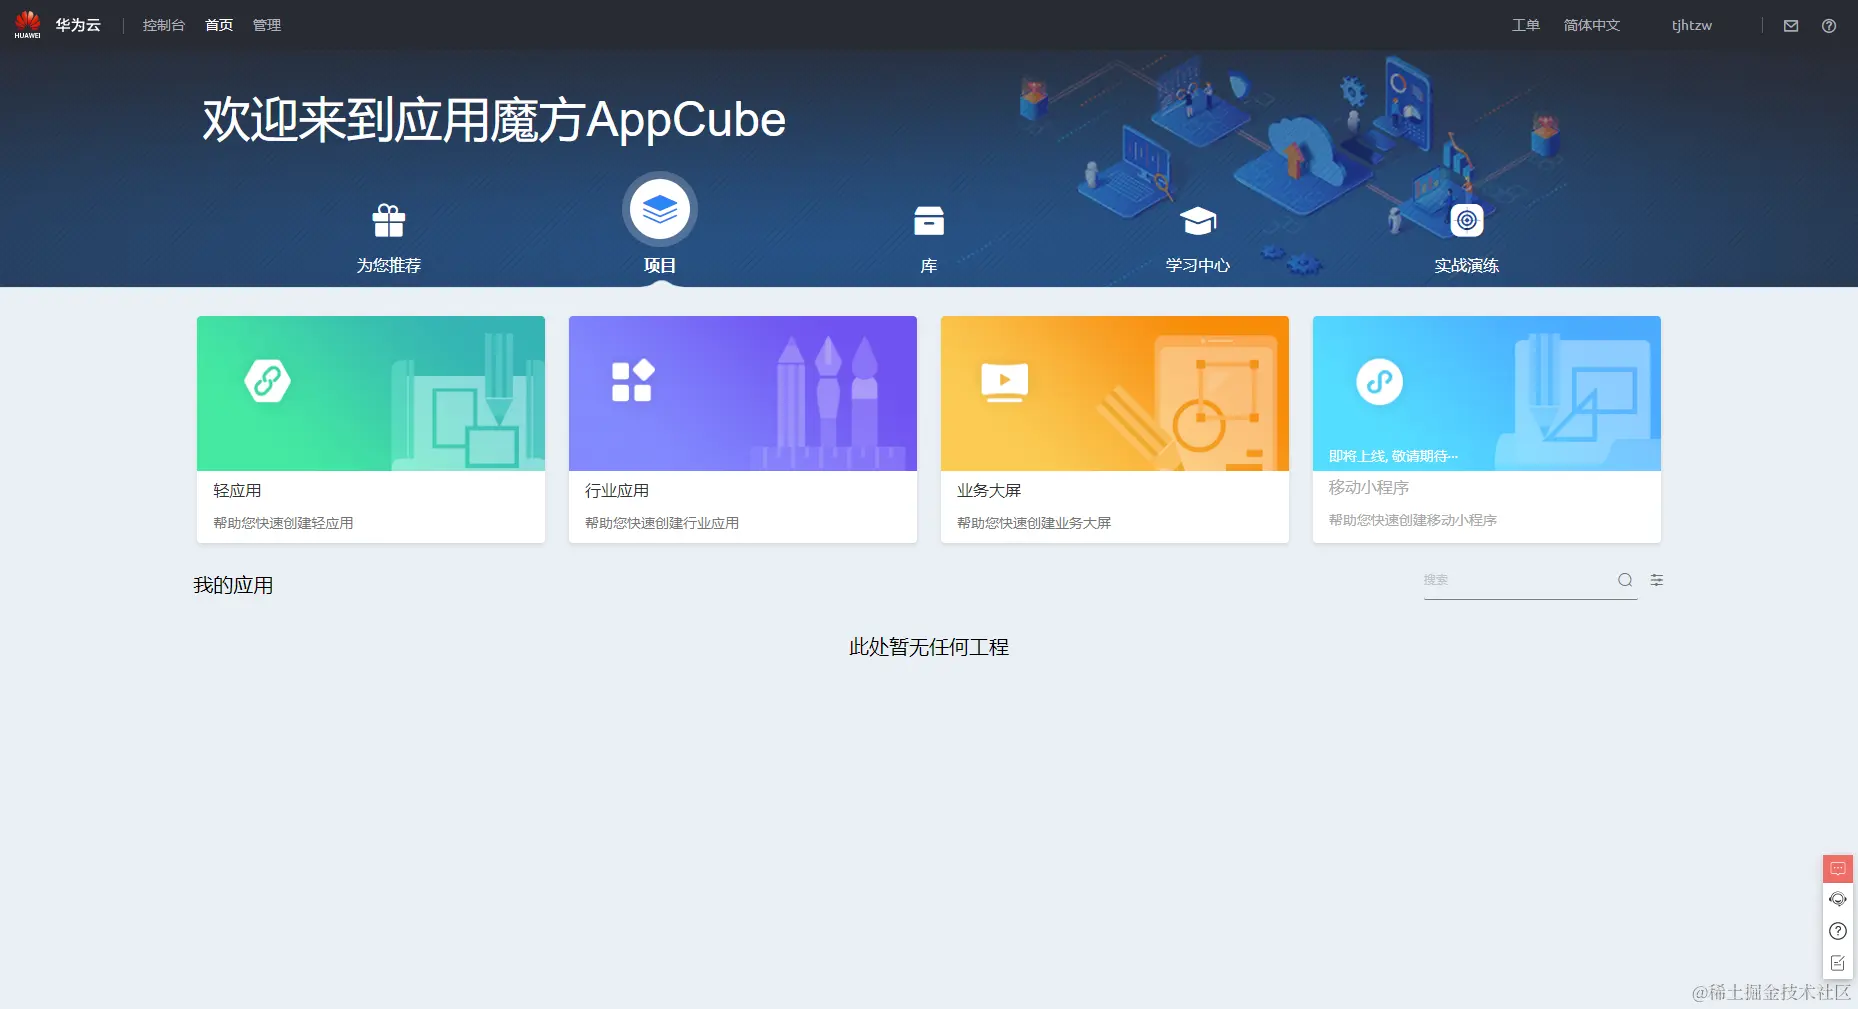This screenshot has height=1009, width=1858.
Task: Open the floating help question icon
Action: 1838,931
